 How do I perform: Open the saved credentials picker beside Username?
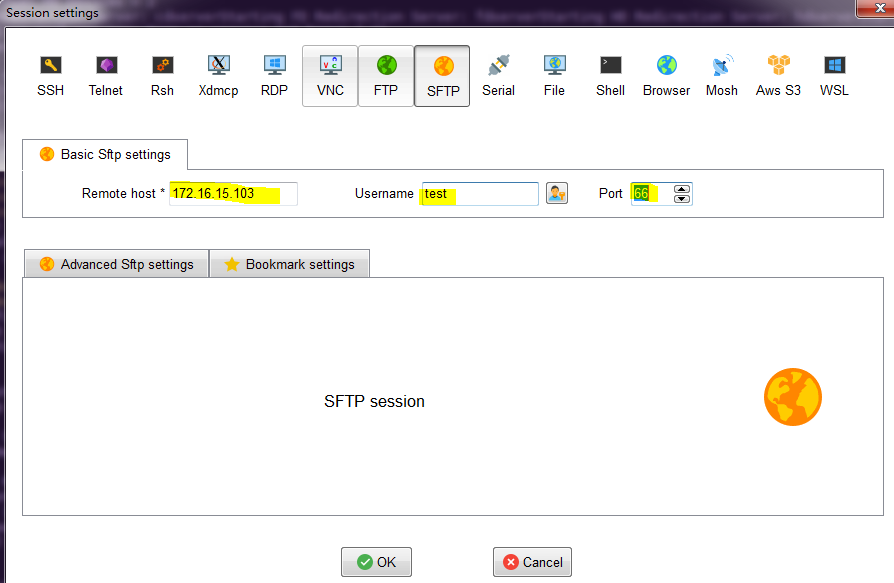[557, 193]
